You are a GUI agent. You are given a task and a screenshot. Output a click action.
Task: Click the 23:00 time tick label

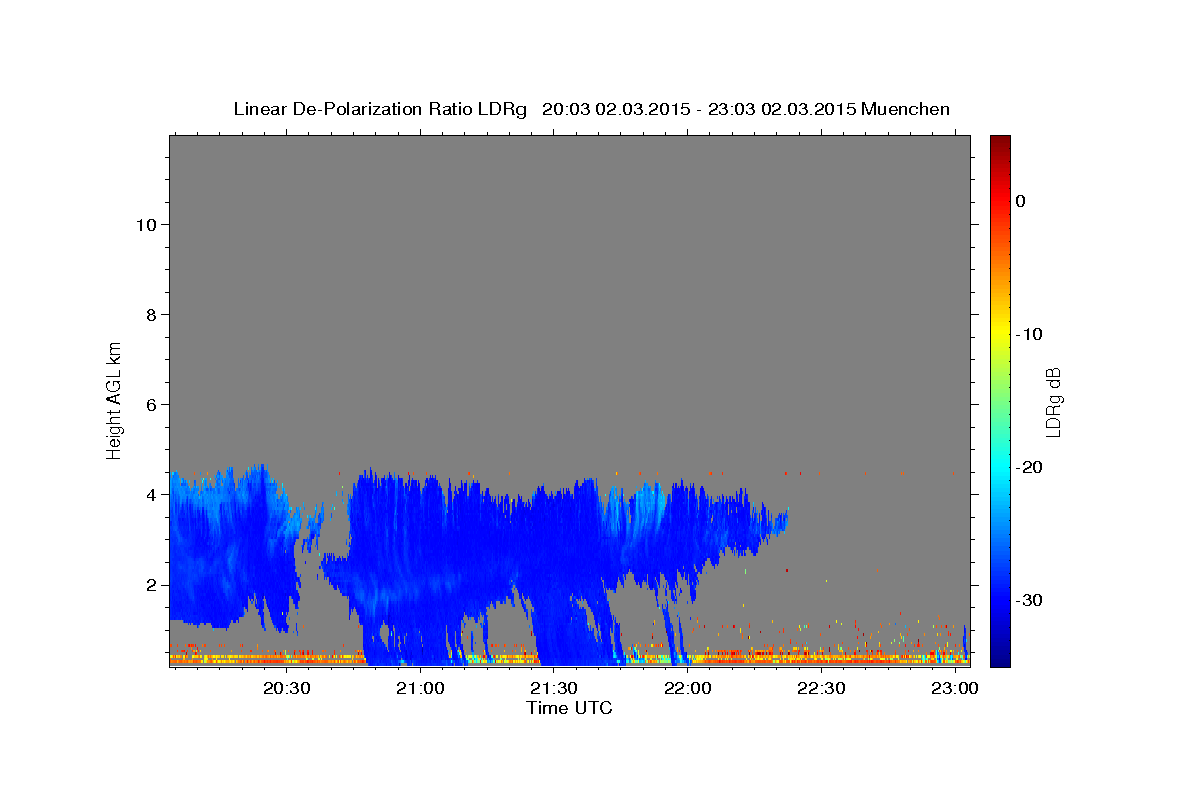[x=955, y=689]
